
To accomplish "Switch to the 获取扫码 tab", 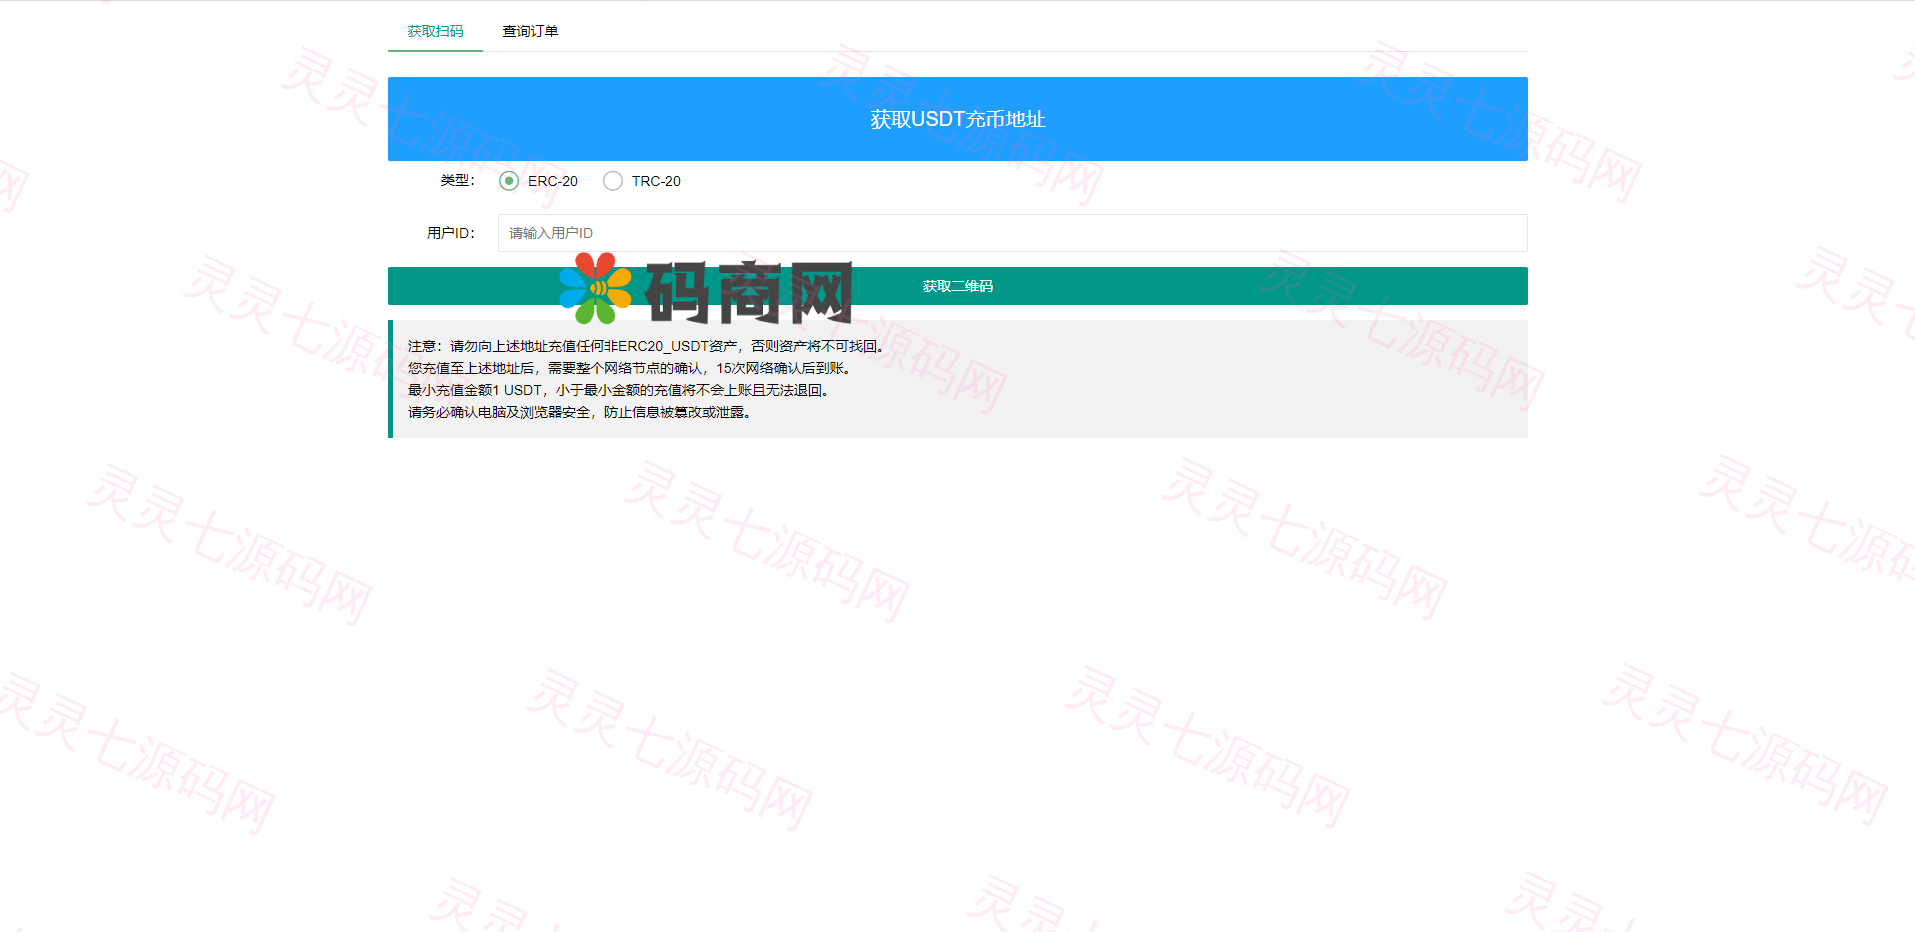I will pyautogui.click(x=435, y=31).
